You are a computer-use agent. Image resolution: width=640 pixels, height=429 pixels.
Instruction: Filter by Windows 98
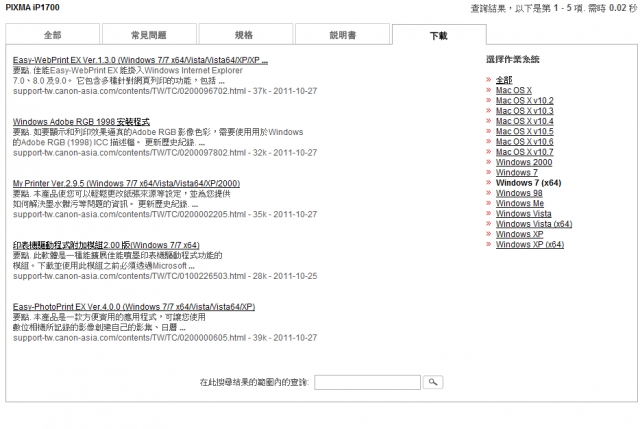point(519,193)
